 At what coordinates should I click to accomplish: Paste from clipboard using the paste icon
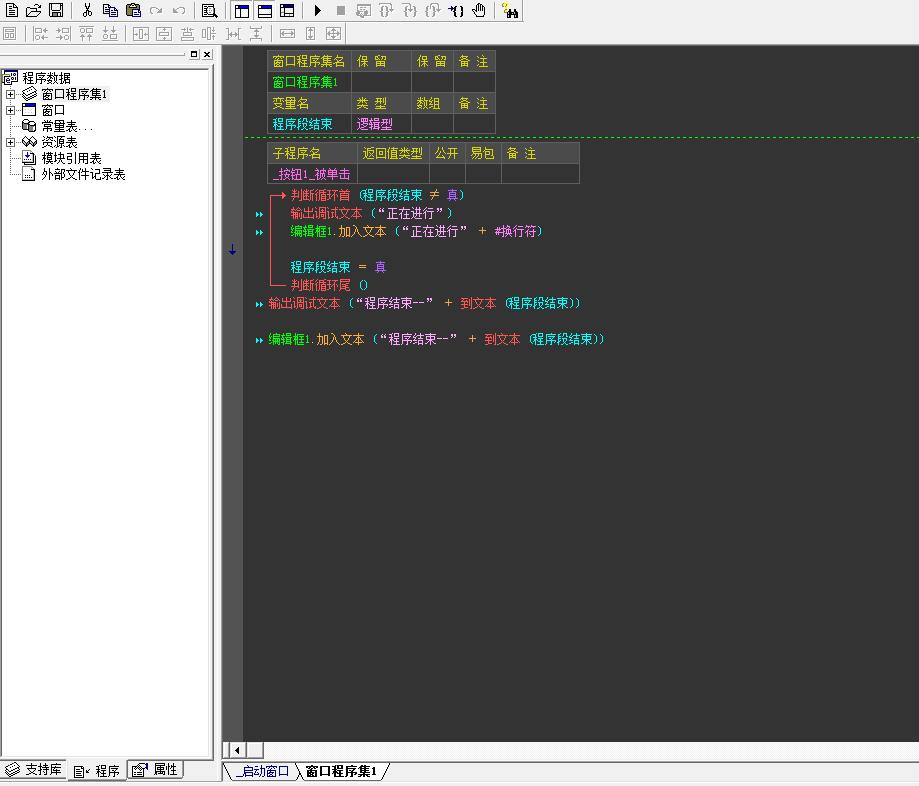[x=134, y=10]
